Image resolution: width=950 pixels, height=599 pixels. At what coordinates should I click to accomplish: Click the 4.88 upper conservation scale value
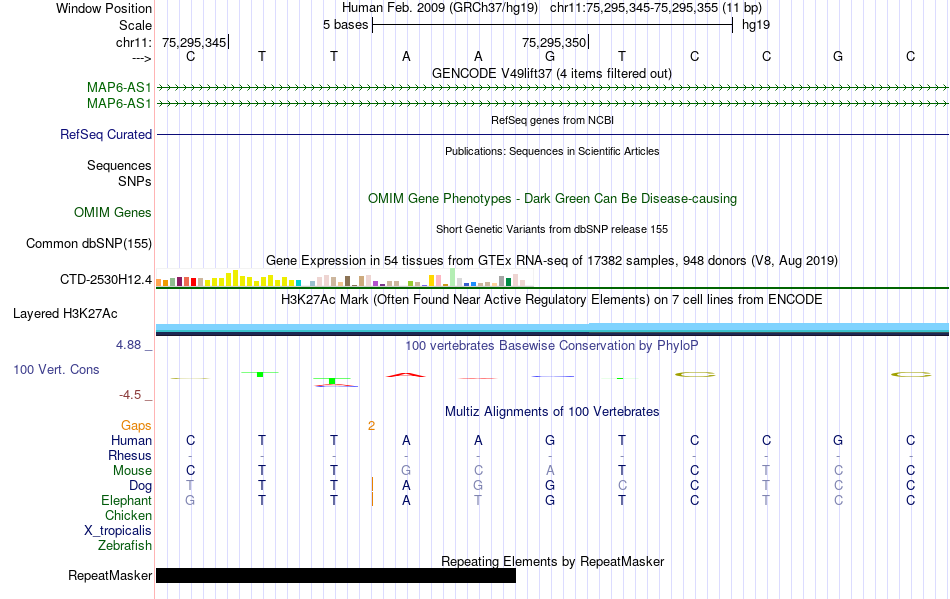pos(128,345)
